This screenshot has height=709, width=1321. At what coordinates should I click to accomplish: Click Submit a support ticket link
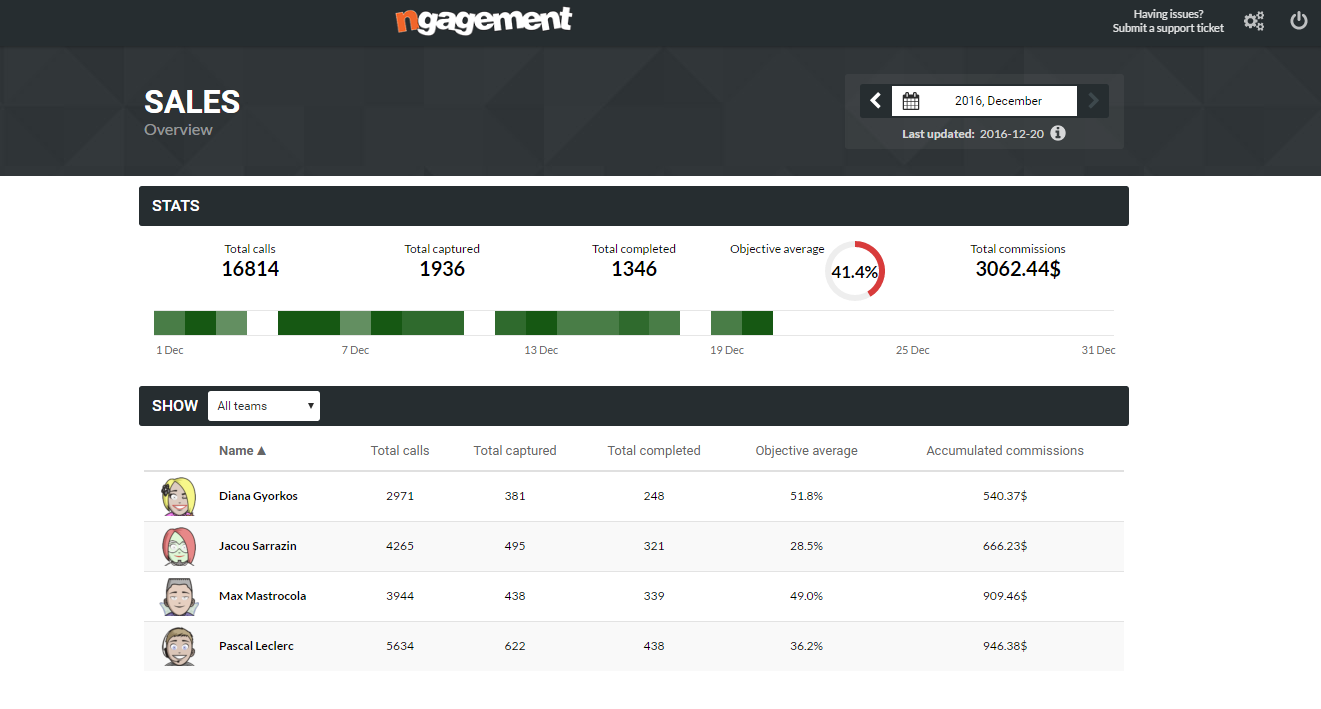[x=1167, y=28]
